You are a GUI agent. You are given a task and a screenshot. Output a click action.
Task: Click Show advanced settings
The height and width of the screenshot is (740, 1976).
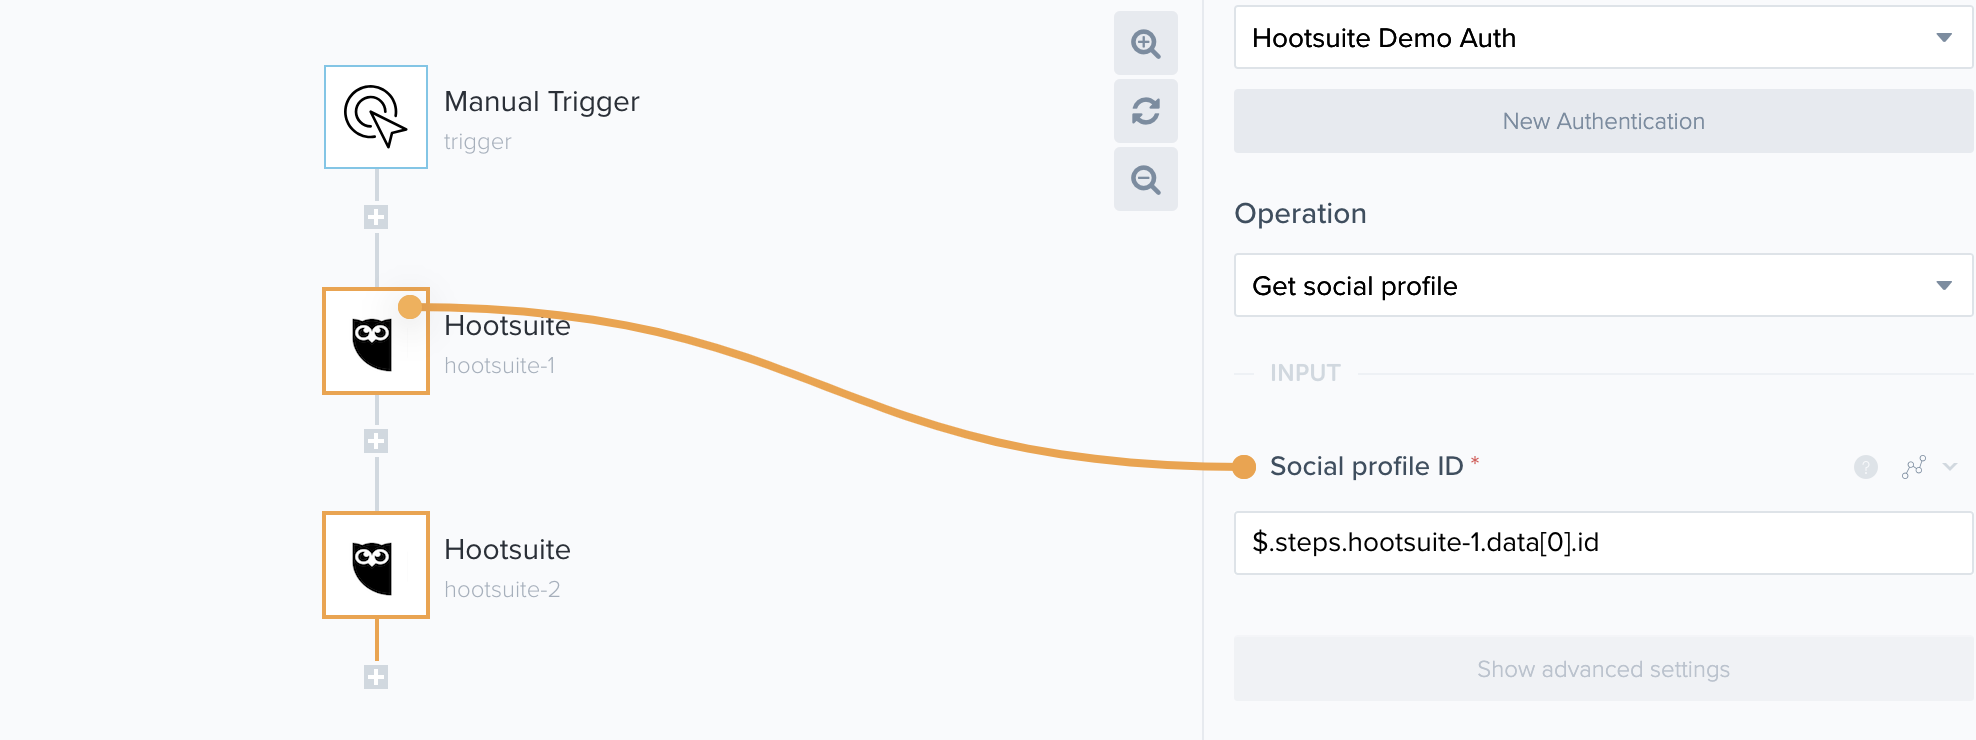click(x=1602, y=669)
